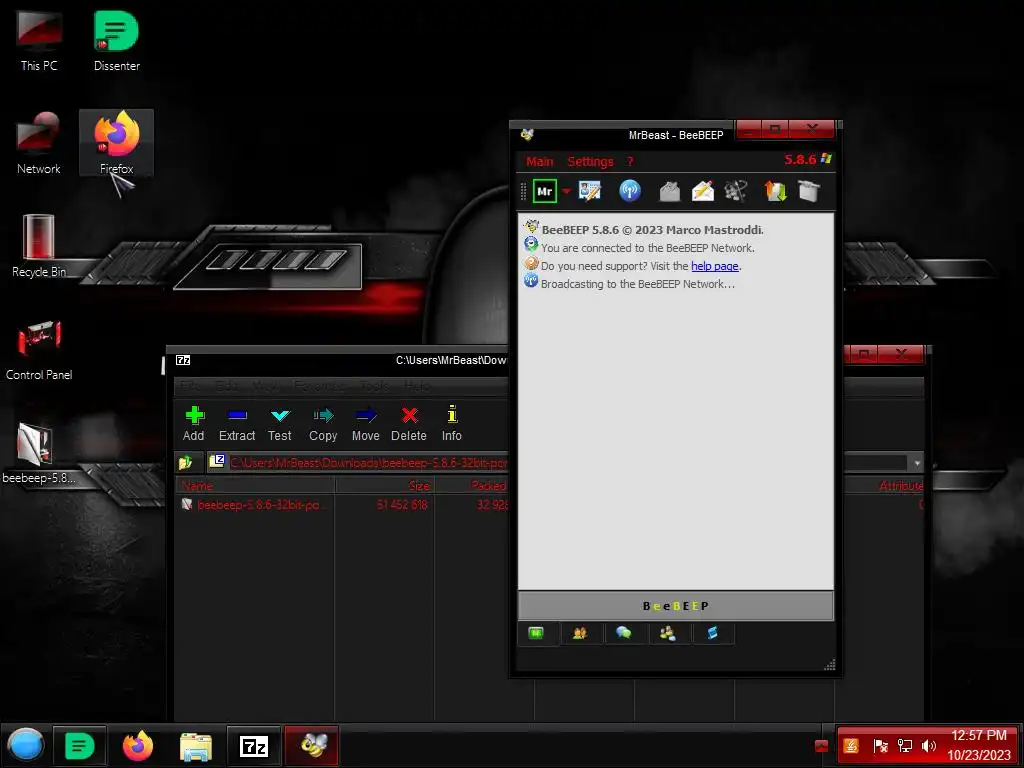The height and width of the screenshot is (768, 1024).
Task: Click the blue broadcast antenna icon in BeeBEEP toolbar
Action: tap(630, 191)
